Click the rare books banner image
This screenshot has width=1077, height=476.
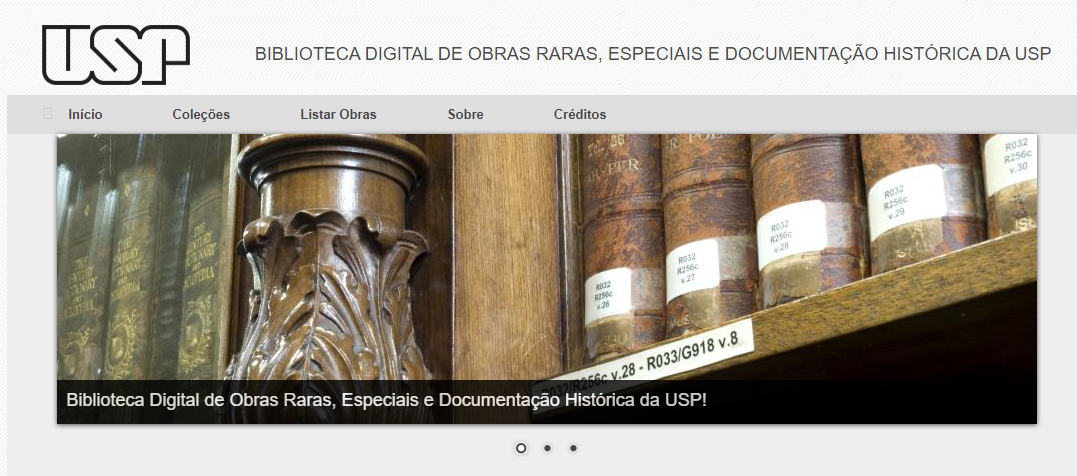547,278
